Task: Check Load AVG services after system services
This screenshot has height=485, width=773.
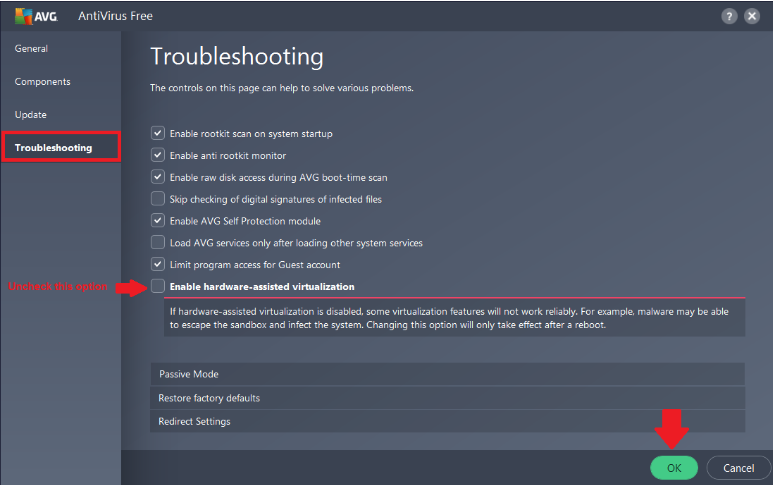Action: tap(158, 242)
